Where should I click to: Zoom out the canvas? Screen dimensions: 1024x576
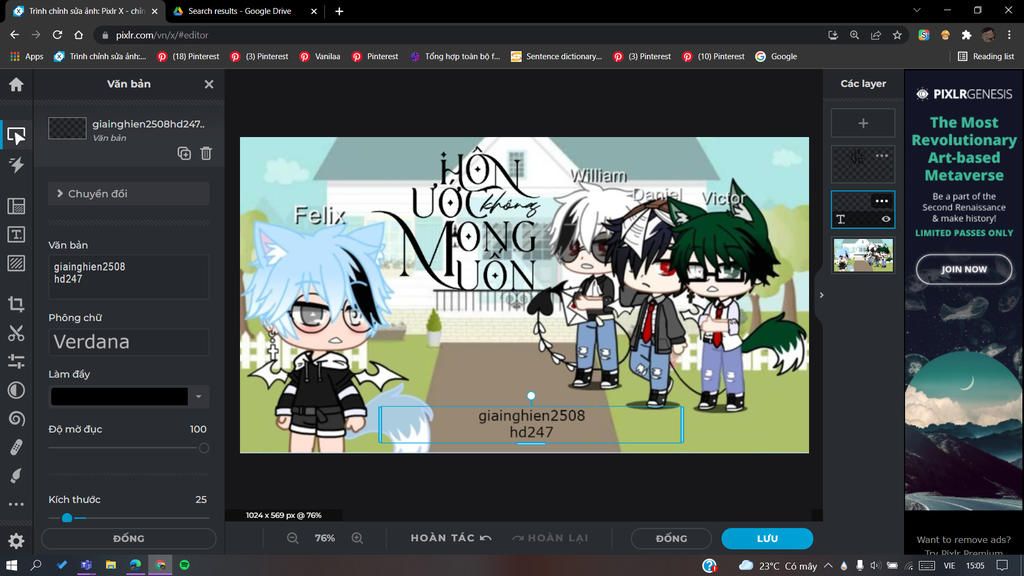pos(293,538)
